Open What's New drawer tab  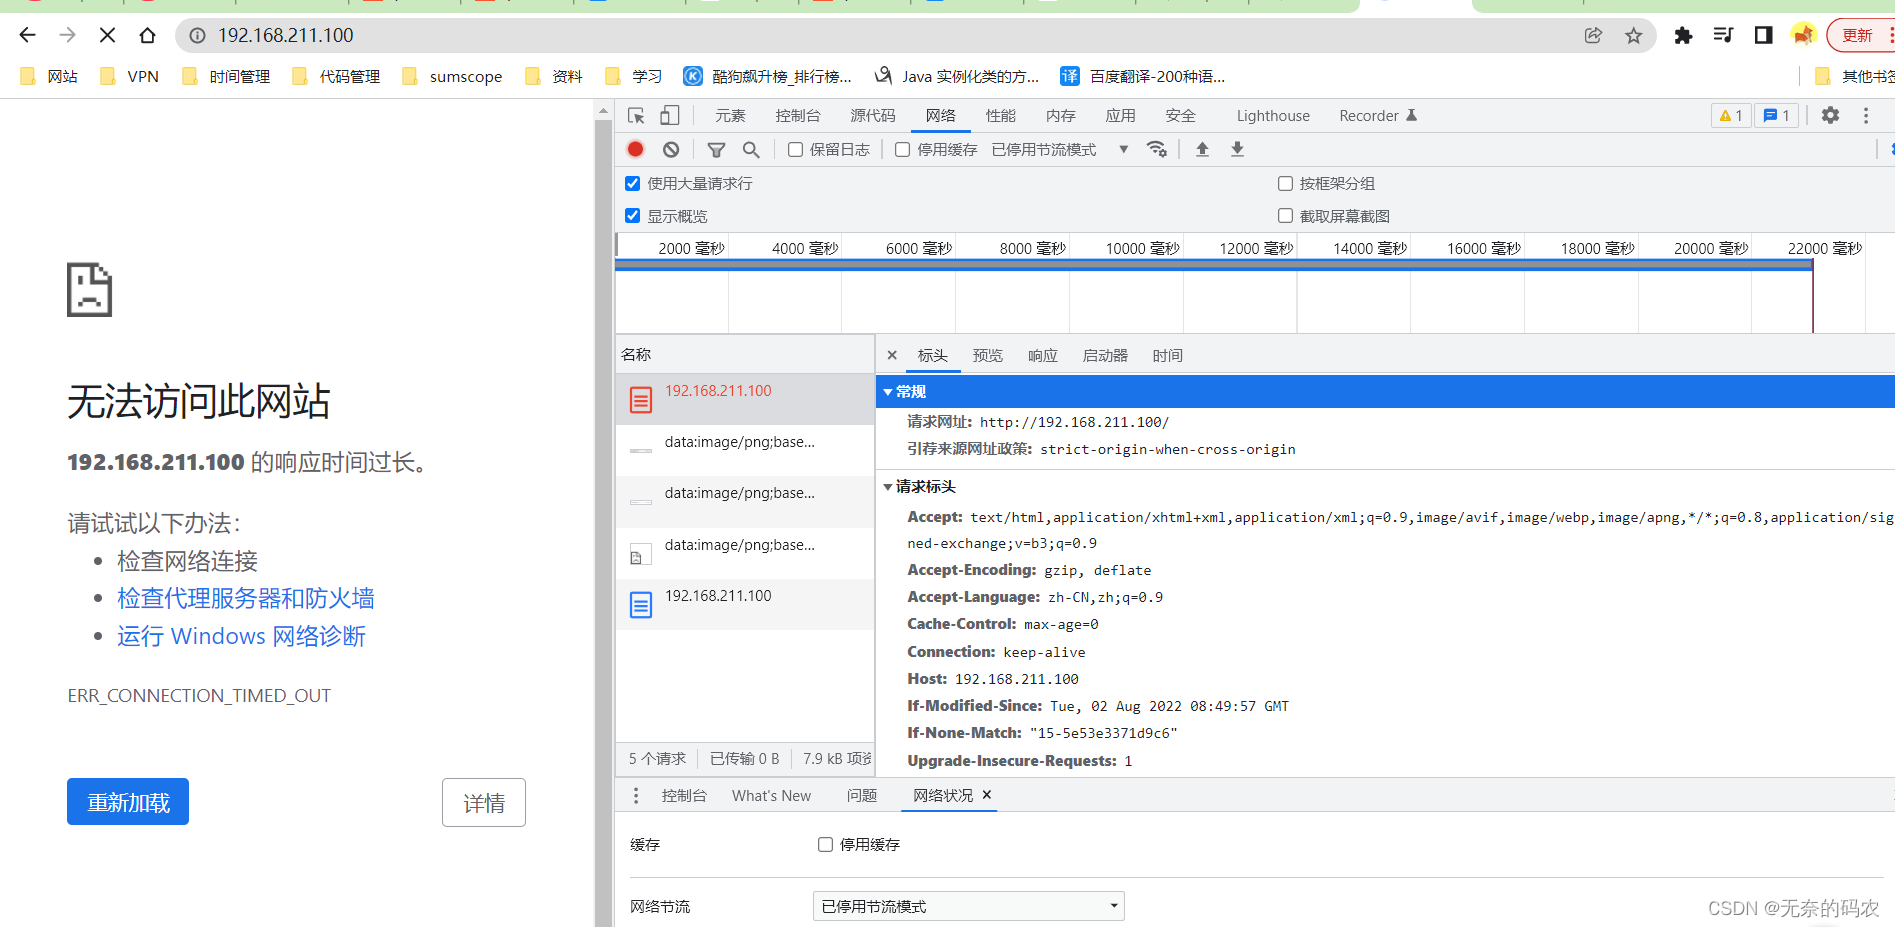[771, 796]
